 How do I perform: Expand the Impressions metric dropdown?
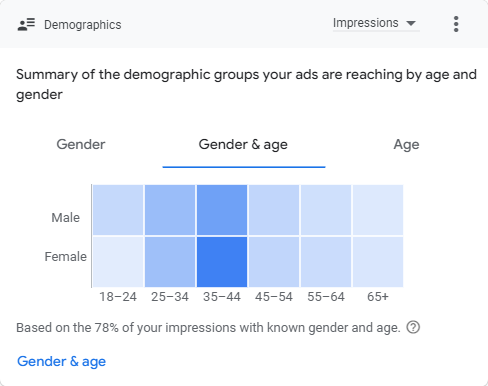(x=376, y=23)
